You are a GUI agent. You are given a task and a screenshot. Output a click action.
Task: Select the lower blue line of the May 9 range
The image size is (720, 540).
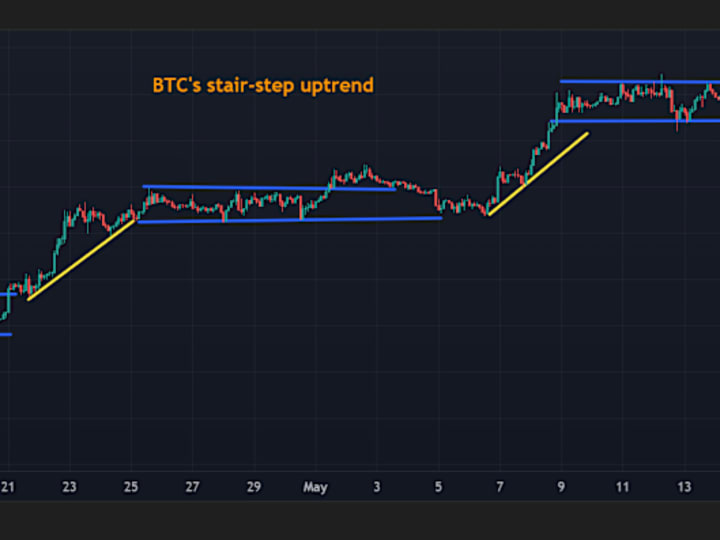635,121
